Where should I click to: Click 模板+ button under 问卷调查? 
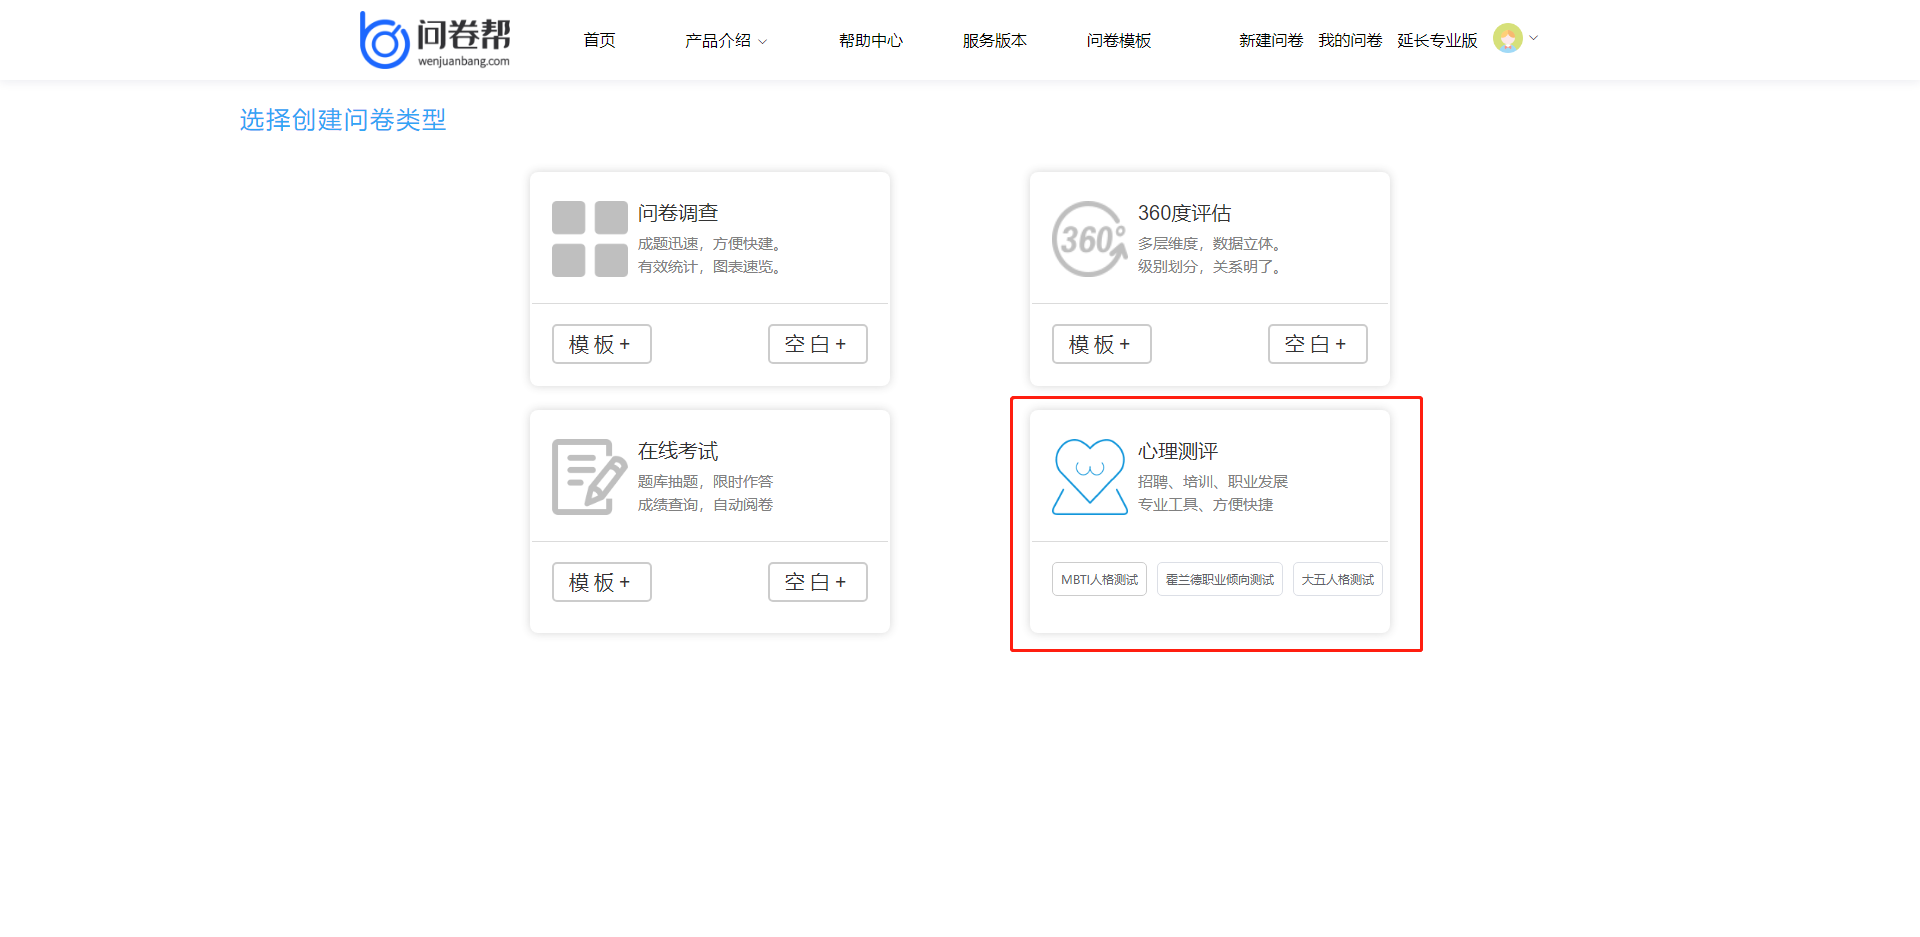(602, 344)
